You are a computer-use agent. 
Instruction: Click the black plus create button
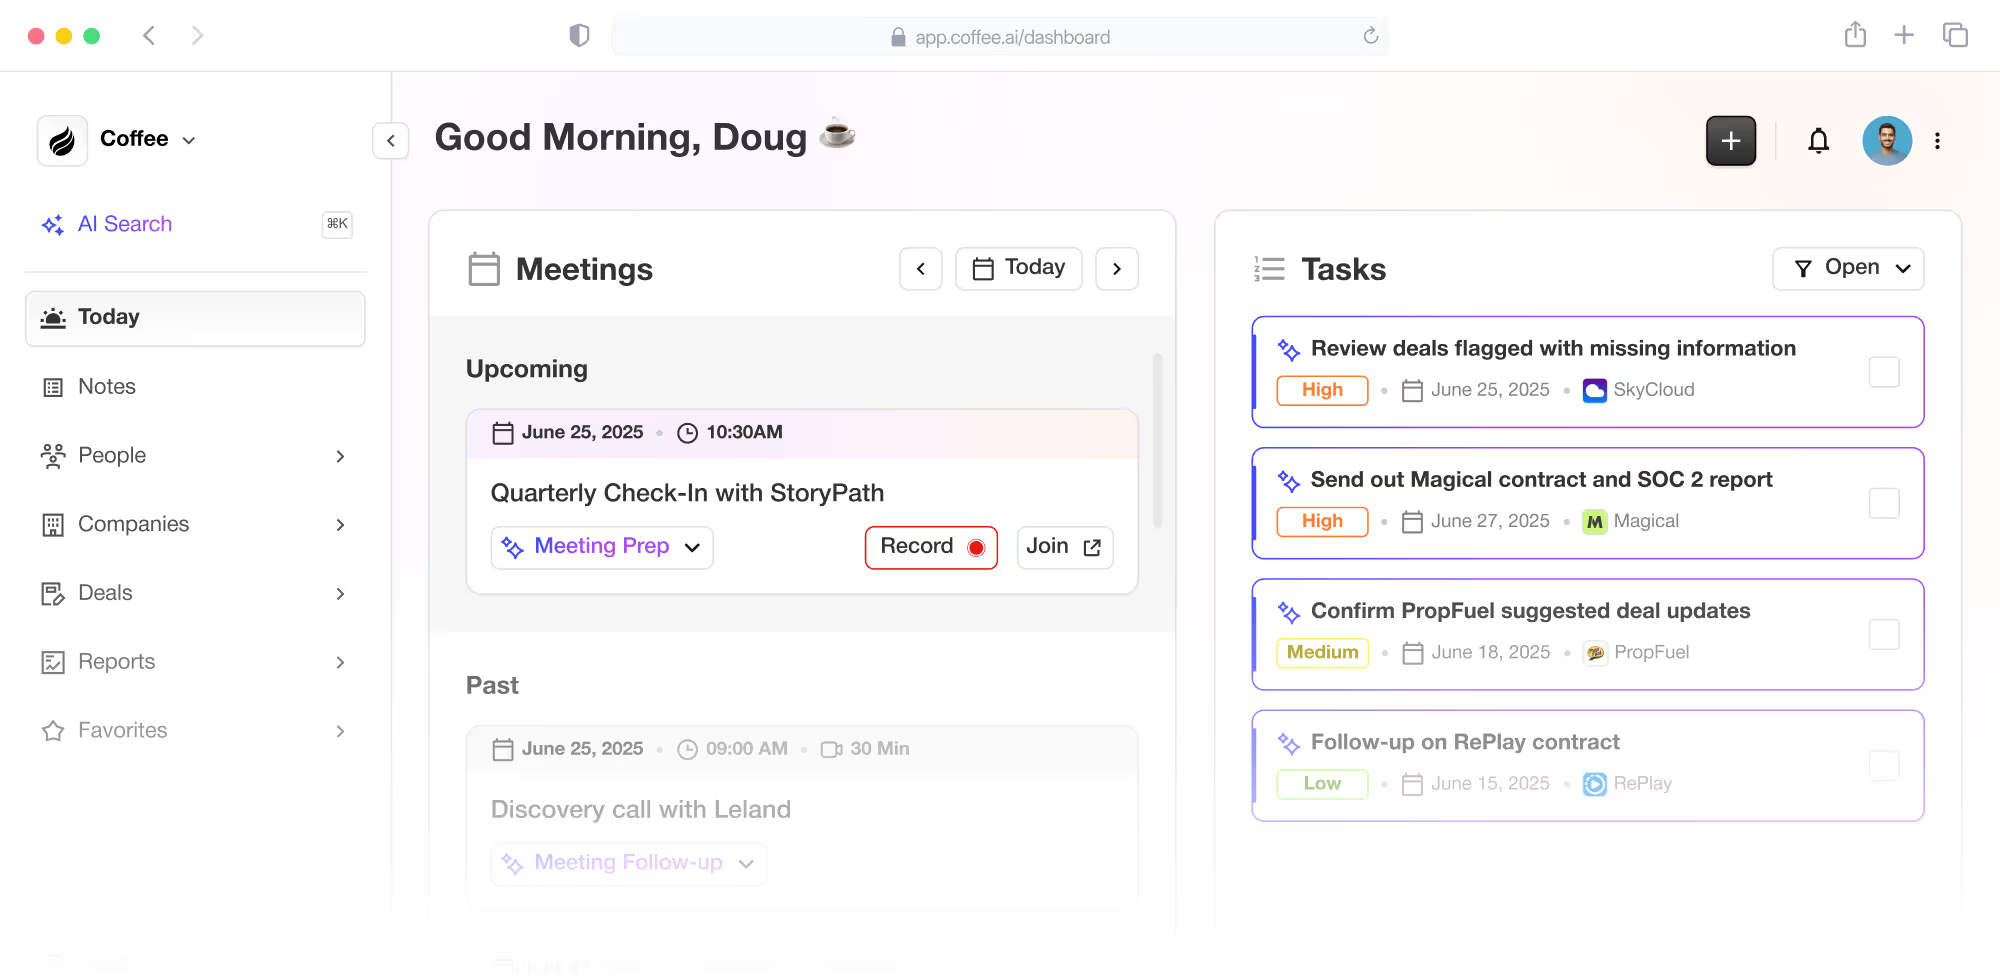pos(1731,141)
